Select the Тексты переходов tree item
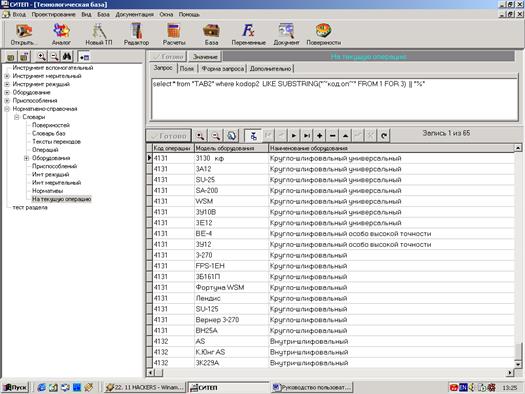Image resolution: width=525 pixels, height=394 pixels. click(x=56, y=142)
